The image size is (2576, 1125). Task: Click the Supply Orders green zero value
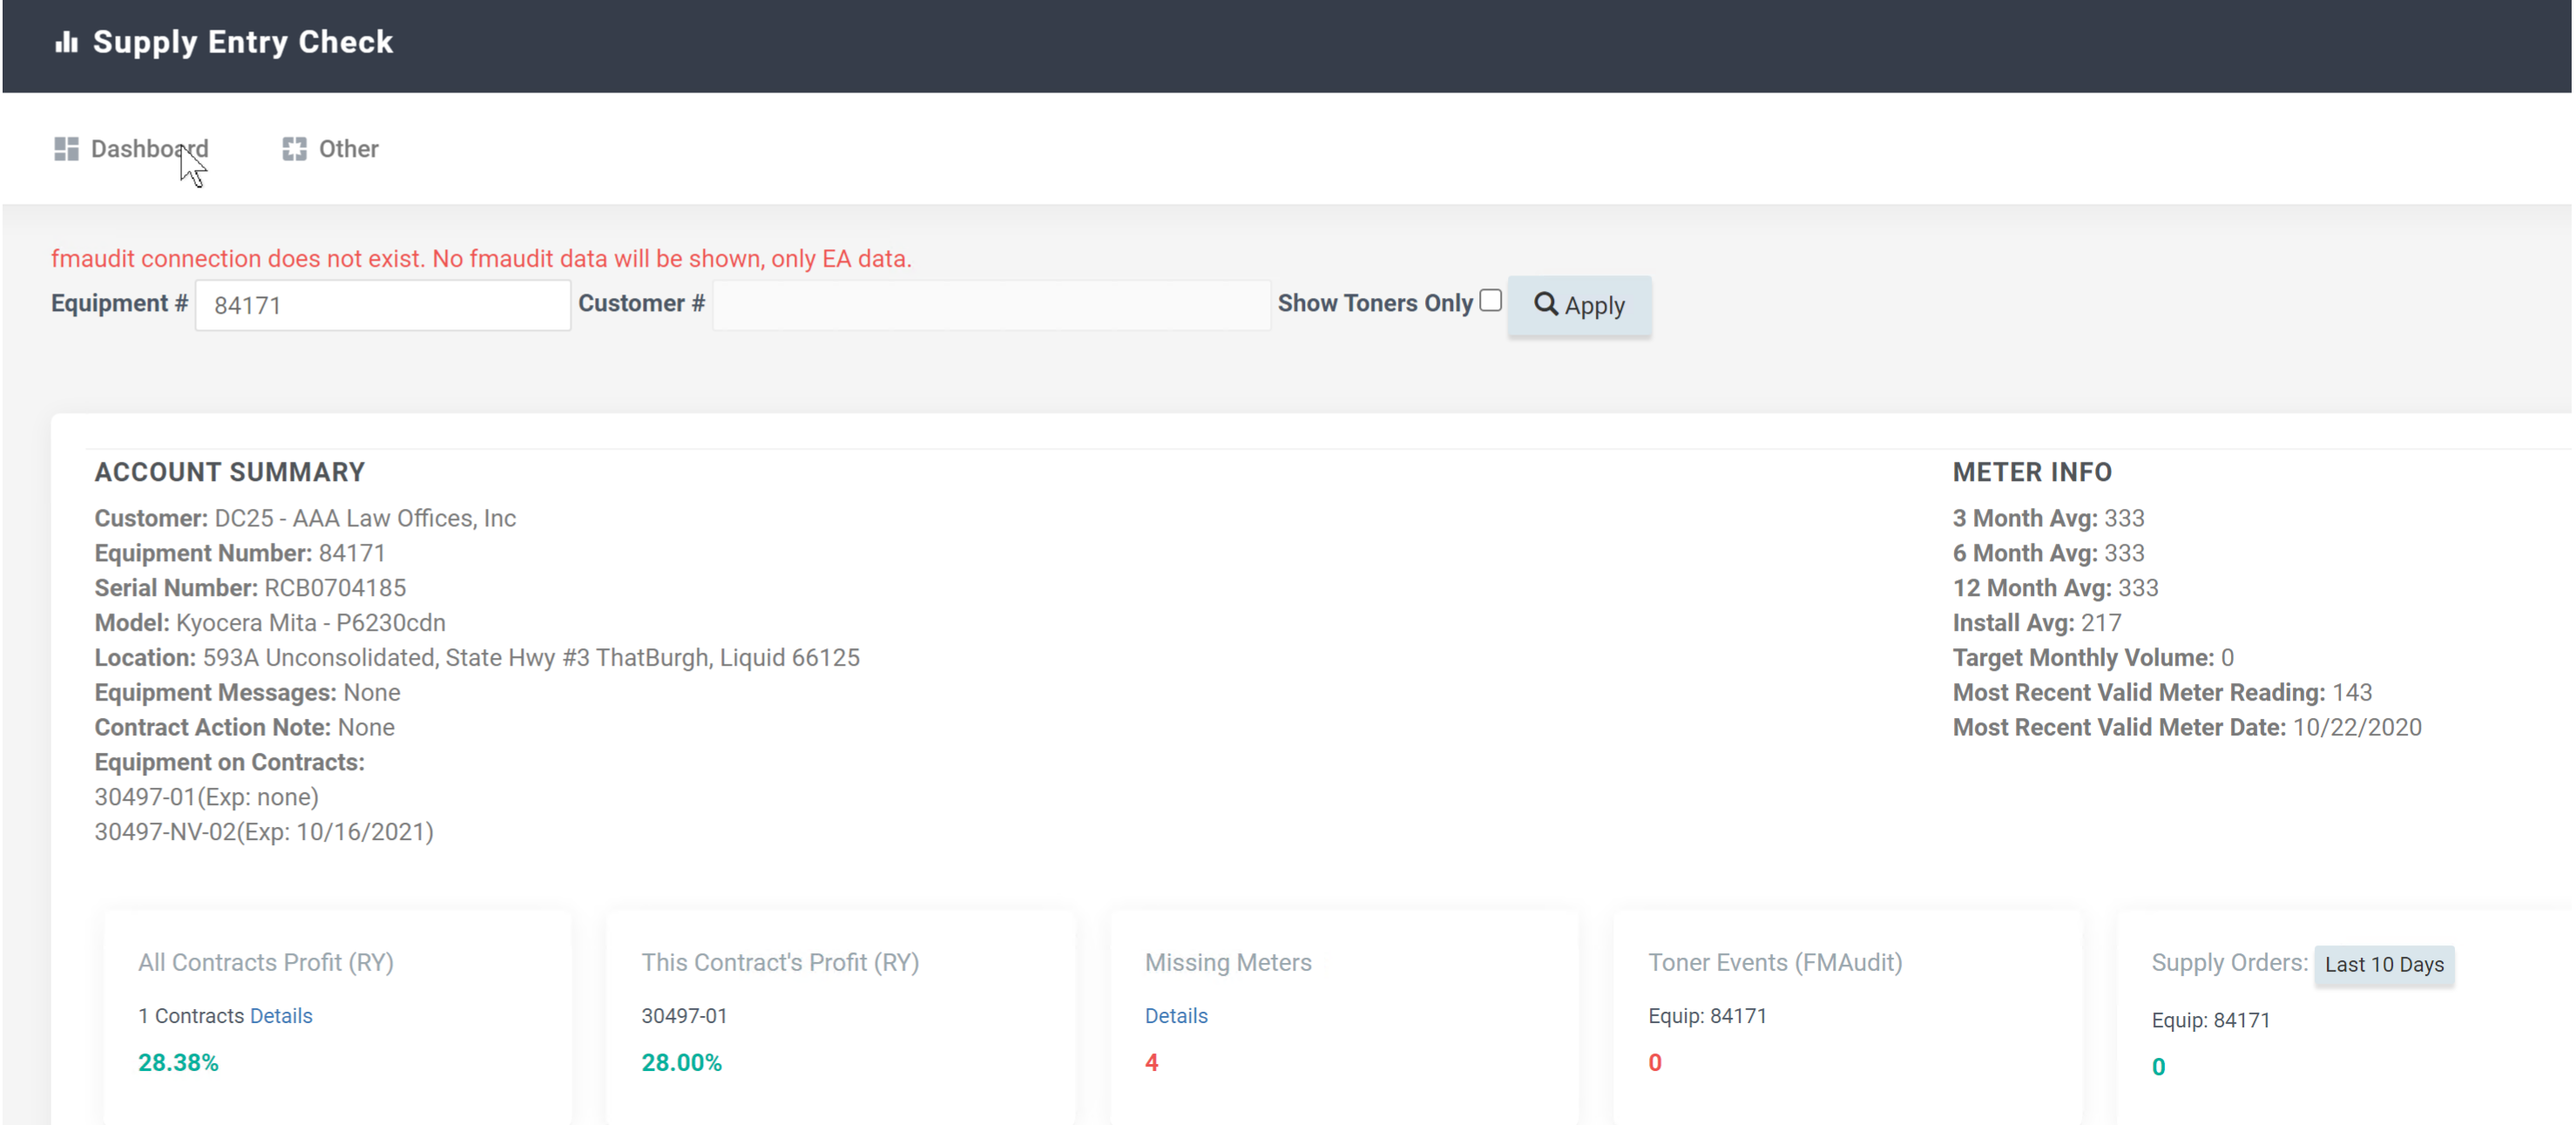tap(2158, 1067)
